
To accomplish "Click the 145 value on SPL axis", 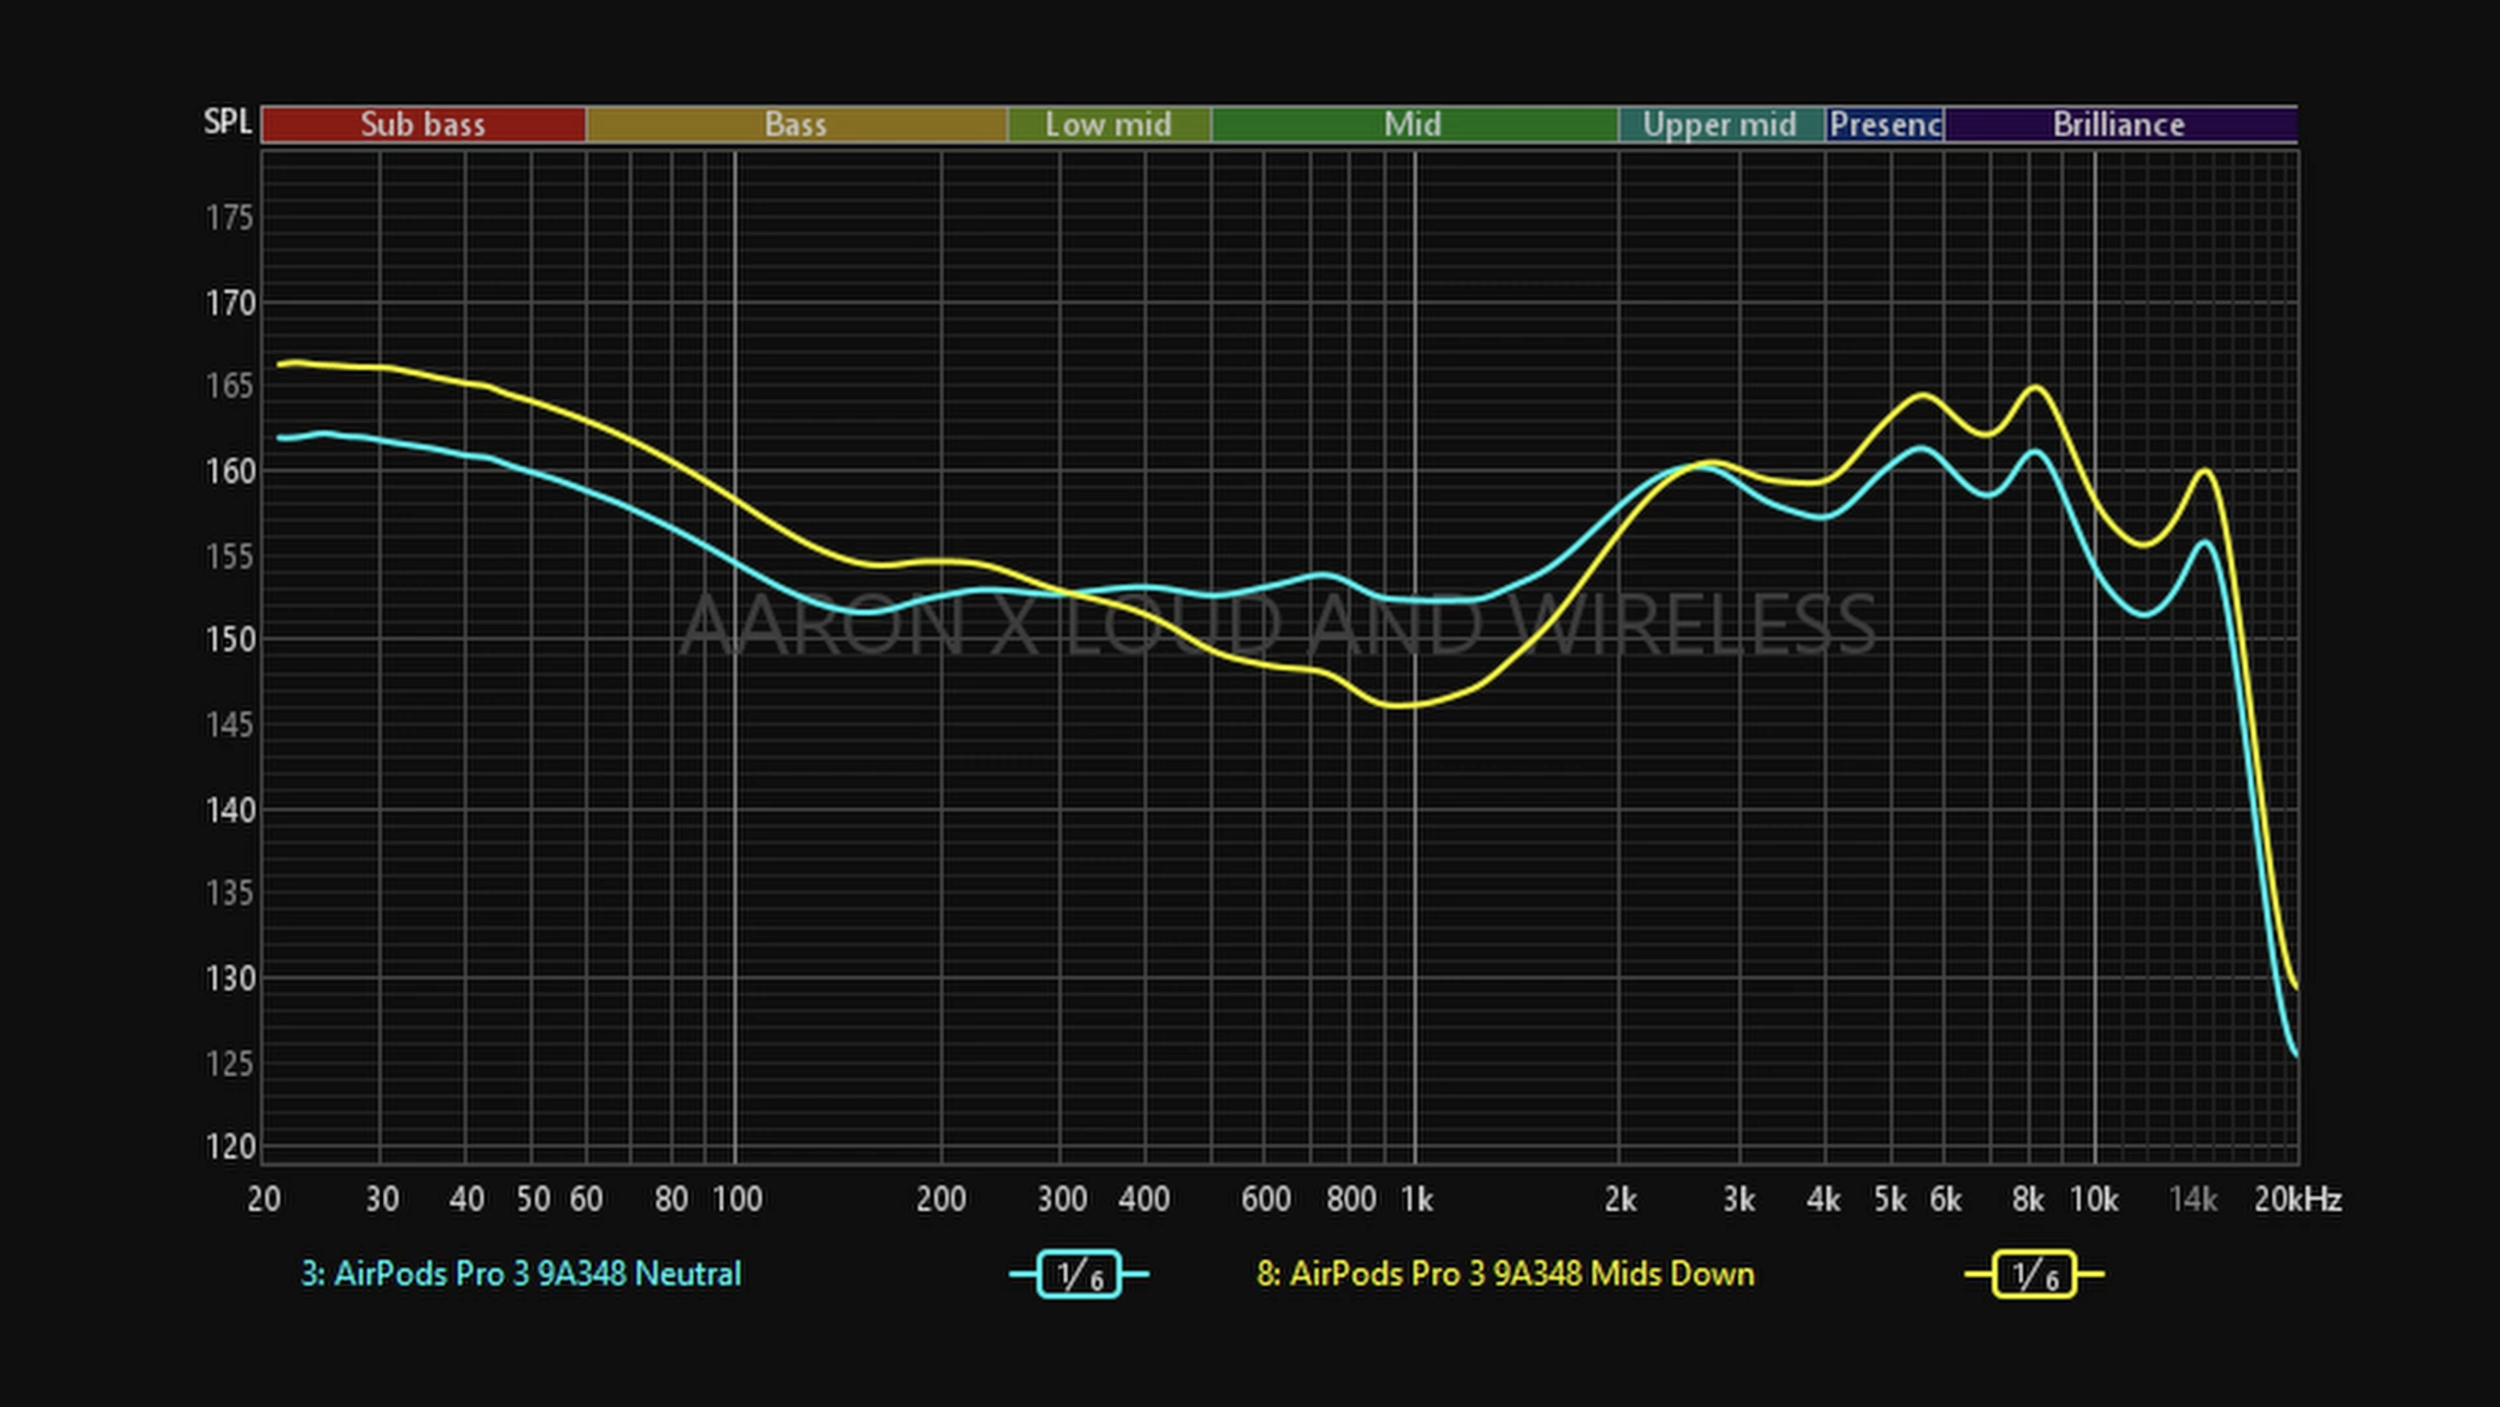I will [230, 725].
